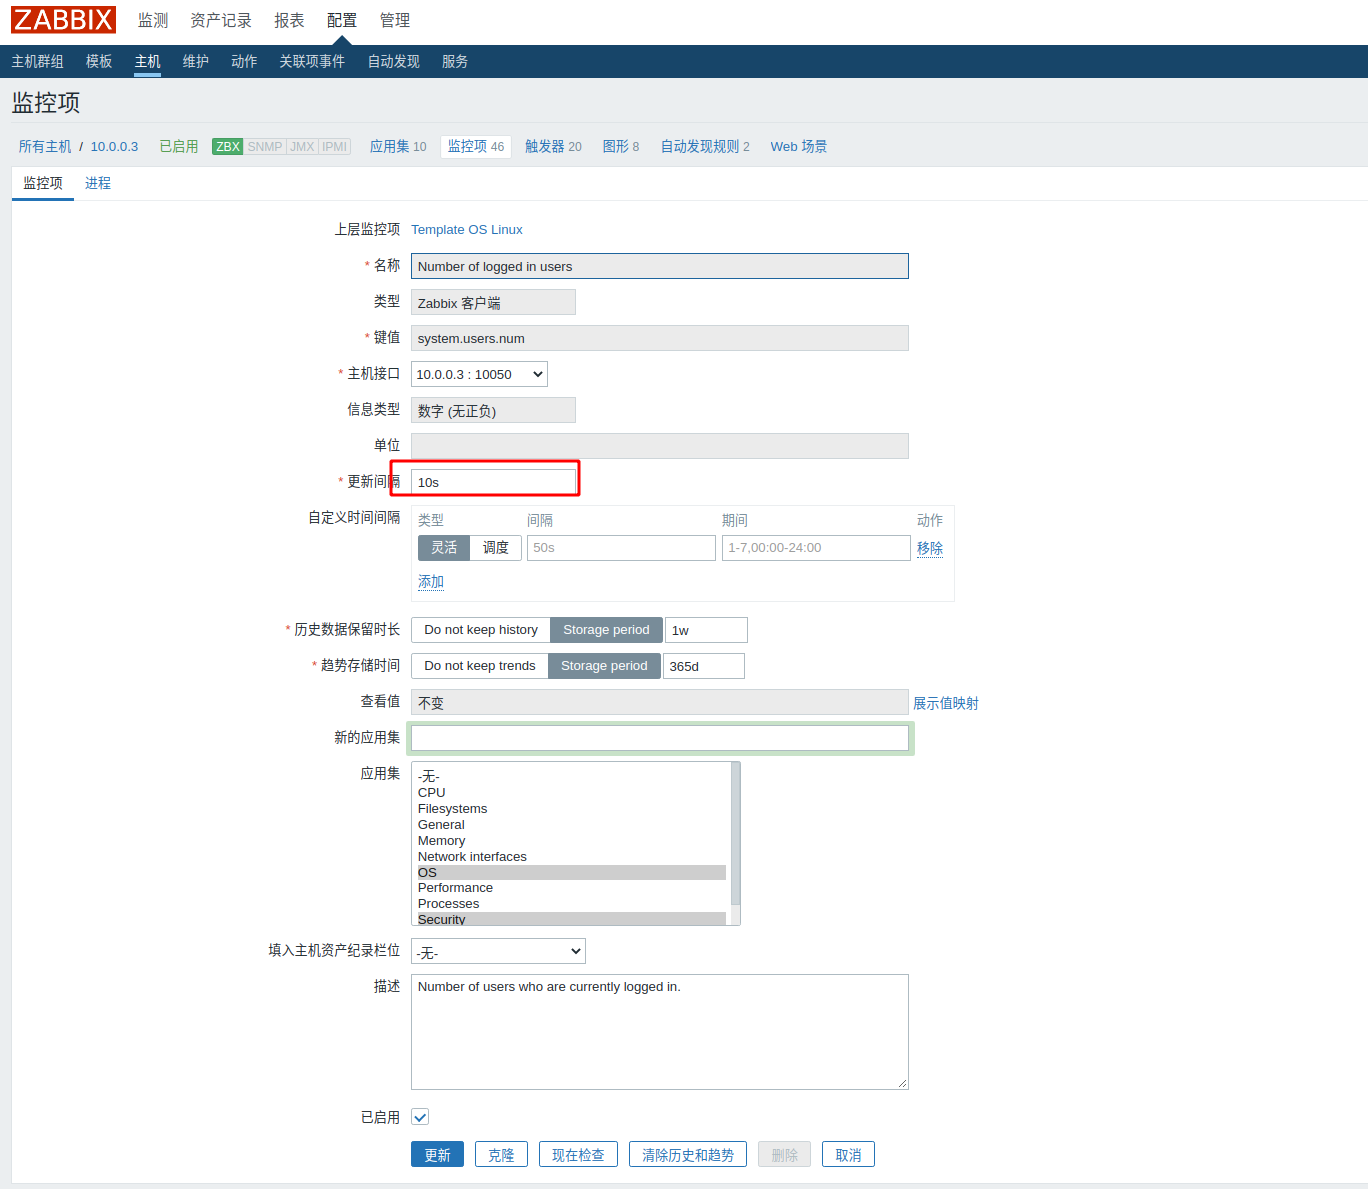Viewport: 1368px width, 1189px height.
Task: Open 监控项 46 link
Action: pos(476,147)
